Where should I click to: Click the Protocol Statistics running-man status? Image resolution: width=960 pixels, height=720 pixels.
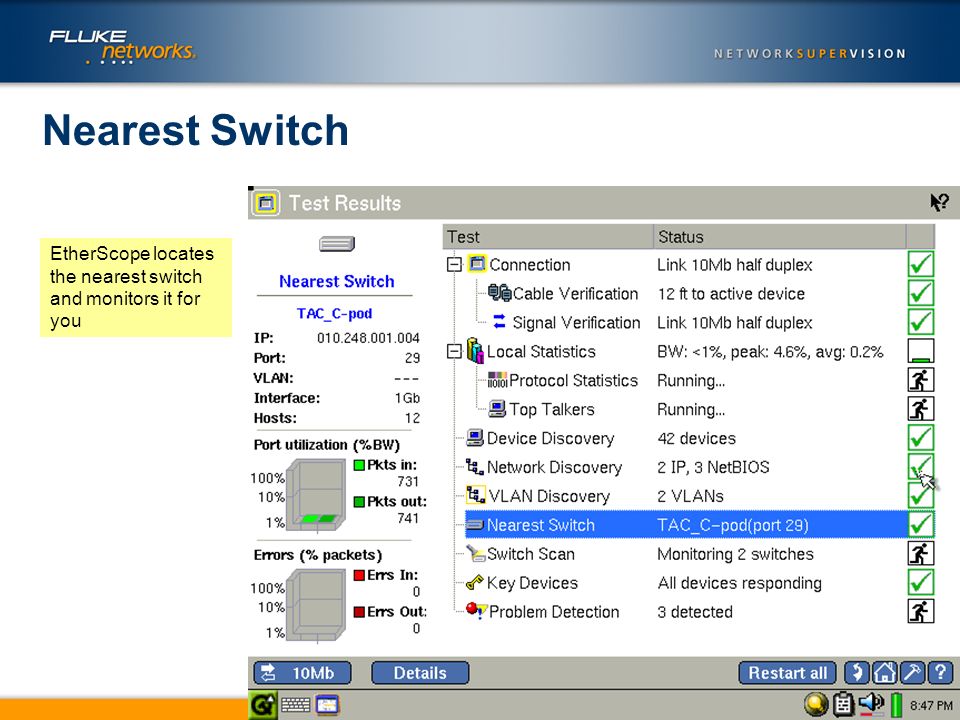click(920, 380)
